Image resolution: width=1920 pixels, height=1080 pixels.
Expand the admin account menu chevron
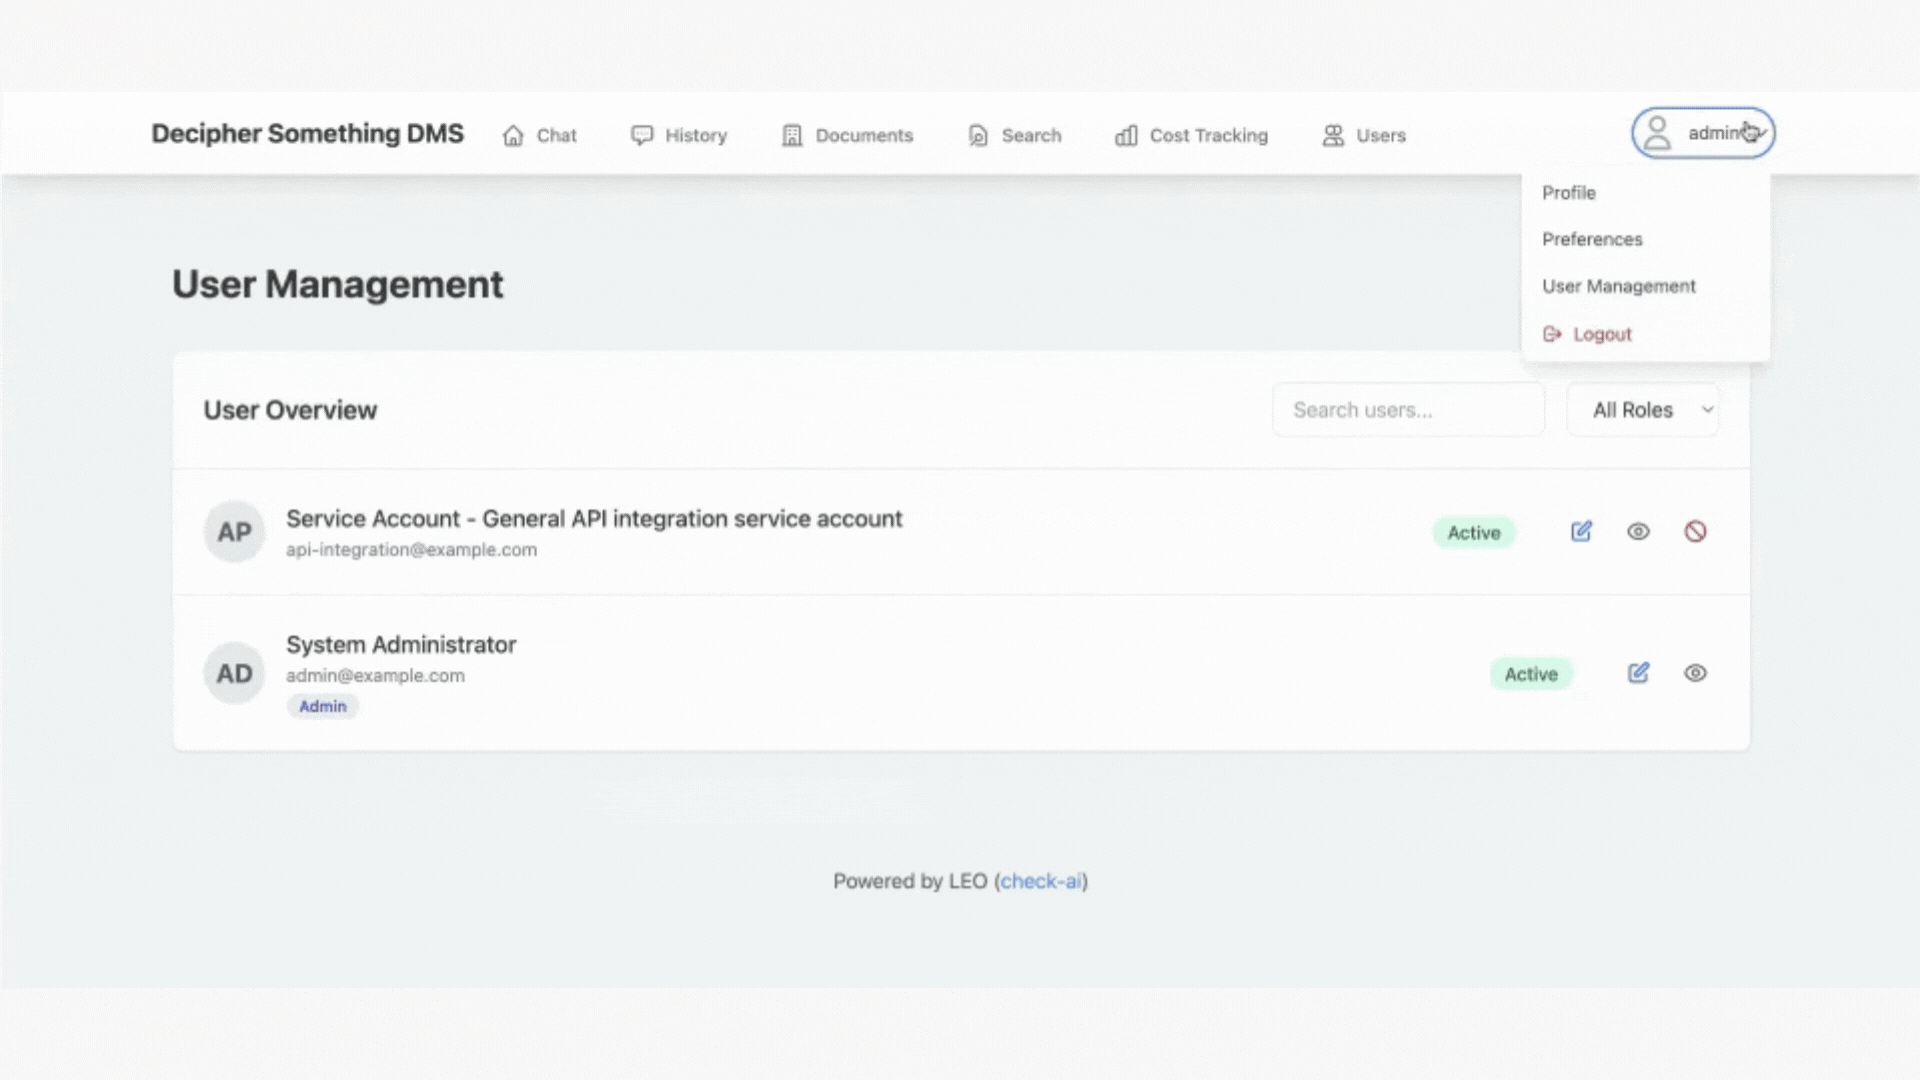coord(1758,133)
